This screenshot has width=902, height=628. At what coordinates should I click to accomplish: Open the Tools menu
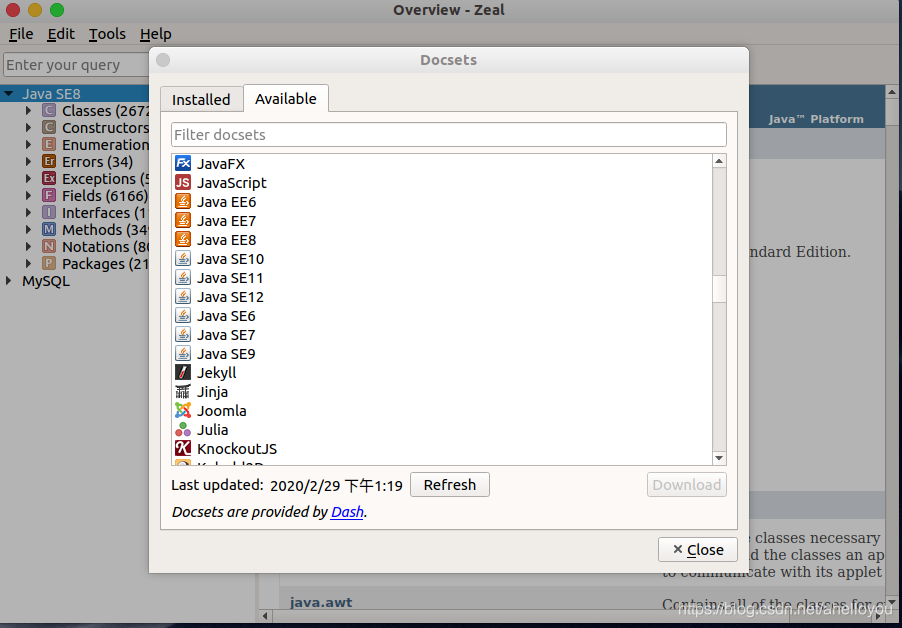tap(107, 35)
